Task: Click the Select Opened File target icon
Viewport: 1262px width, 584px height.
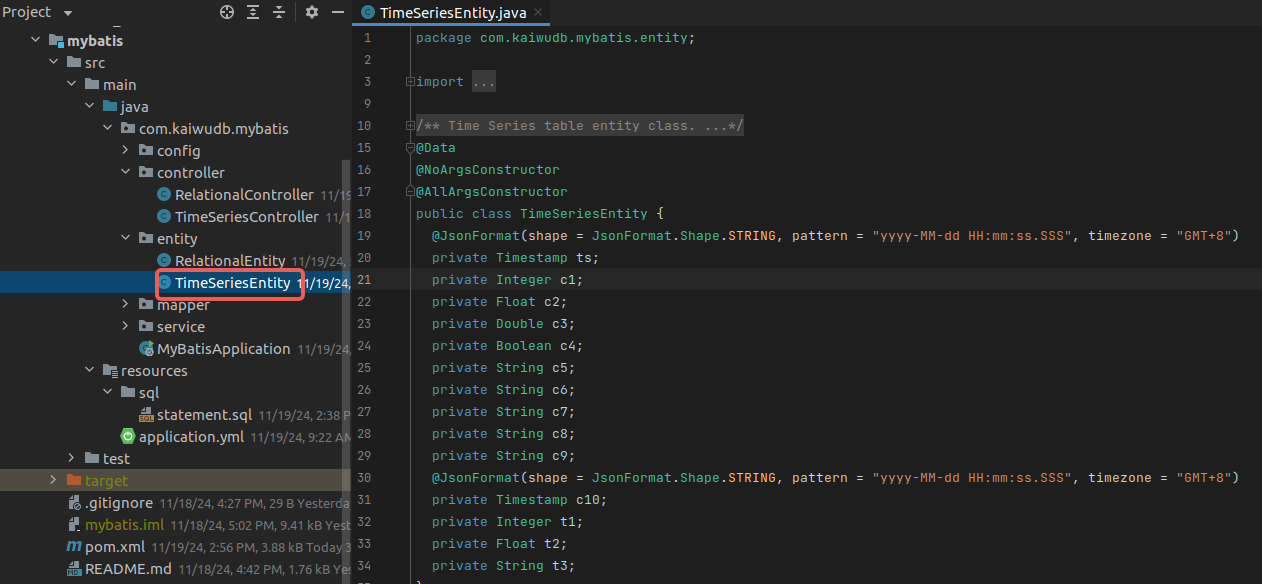Action: pos(227,12)
